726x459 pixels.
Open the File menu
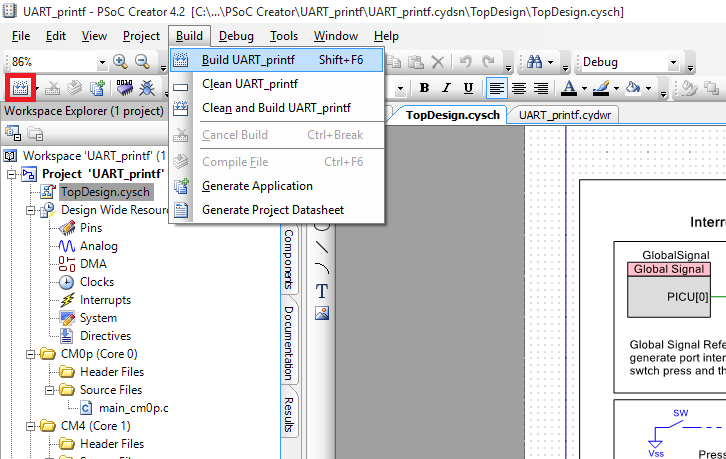[x=21, y=36]
